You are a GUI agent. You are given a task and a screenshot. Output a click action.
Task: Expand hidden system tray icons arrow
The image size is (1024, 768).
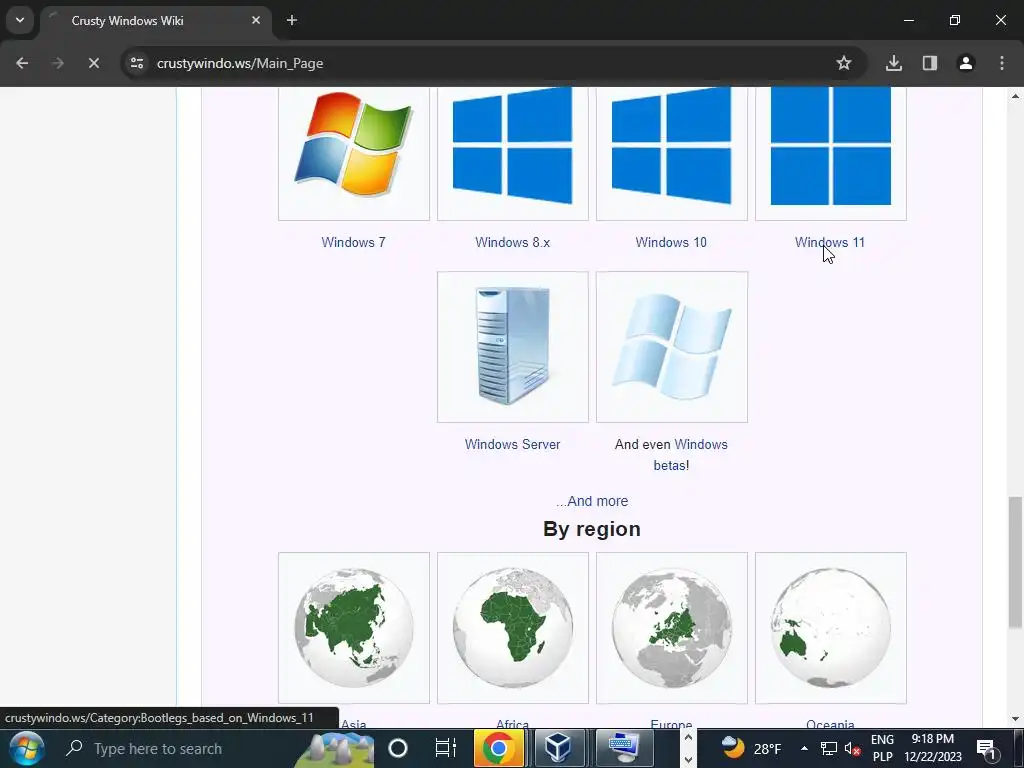804,748
